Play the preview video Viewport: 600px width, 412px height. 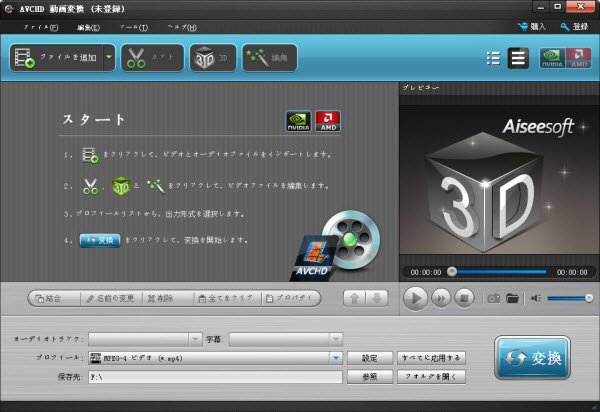click(415, 298)
